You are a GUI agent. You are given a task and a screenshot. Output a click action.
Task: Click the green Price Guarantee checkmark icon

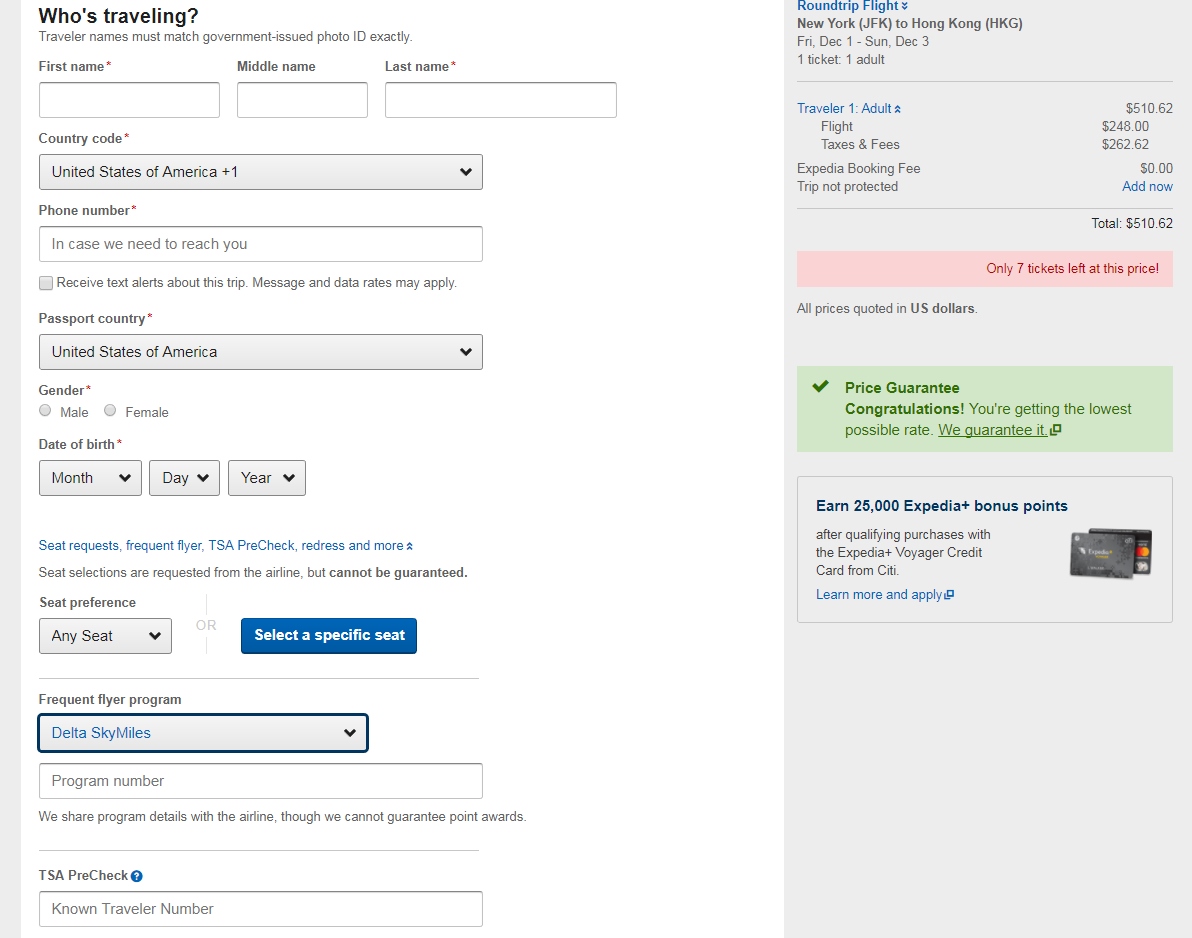point(820,387)
